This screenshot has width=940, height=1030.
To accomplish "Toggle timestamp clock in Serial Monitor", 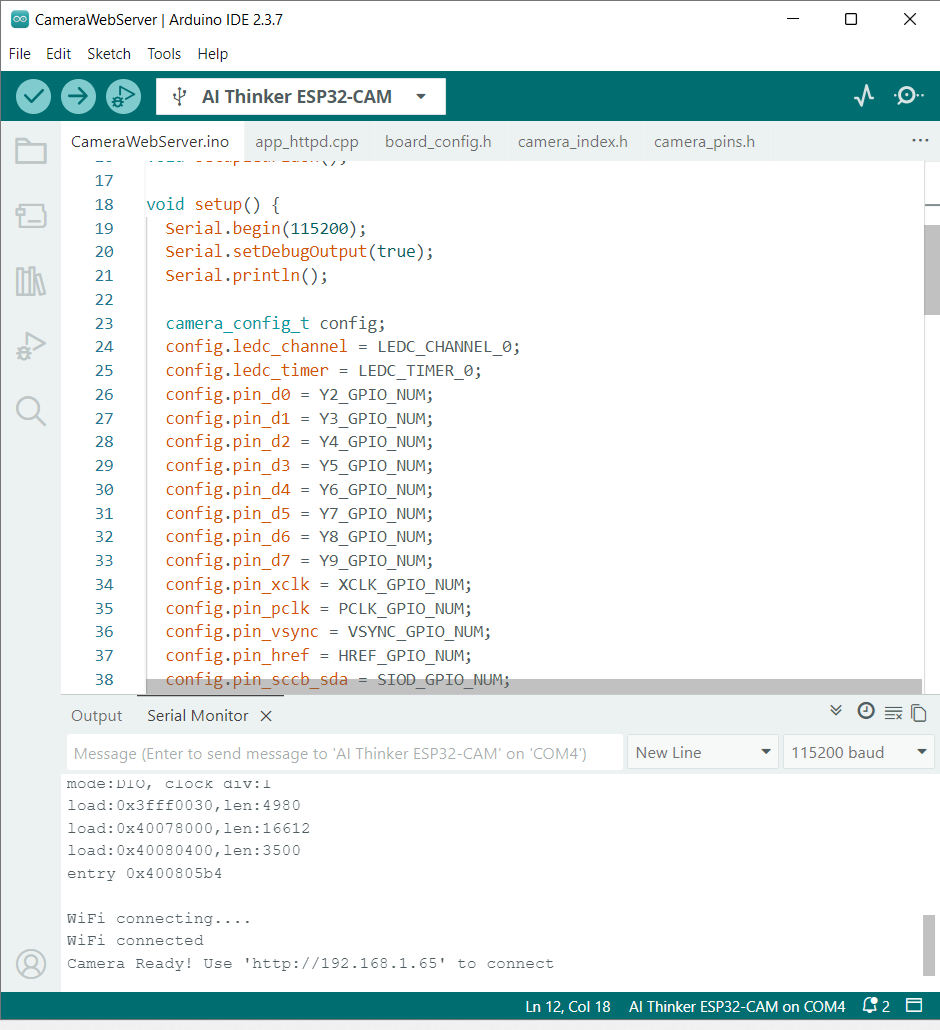I will [x=866, y=711].
